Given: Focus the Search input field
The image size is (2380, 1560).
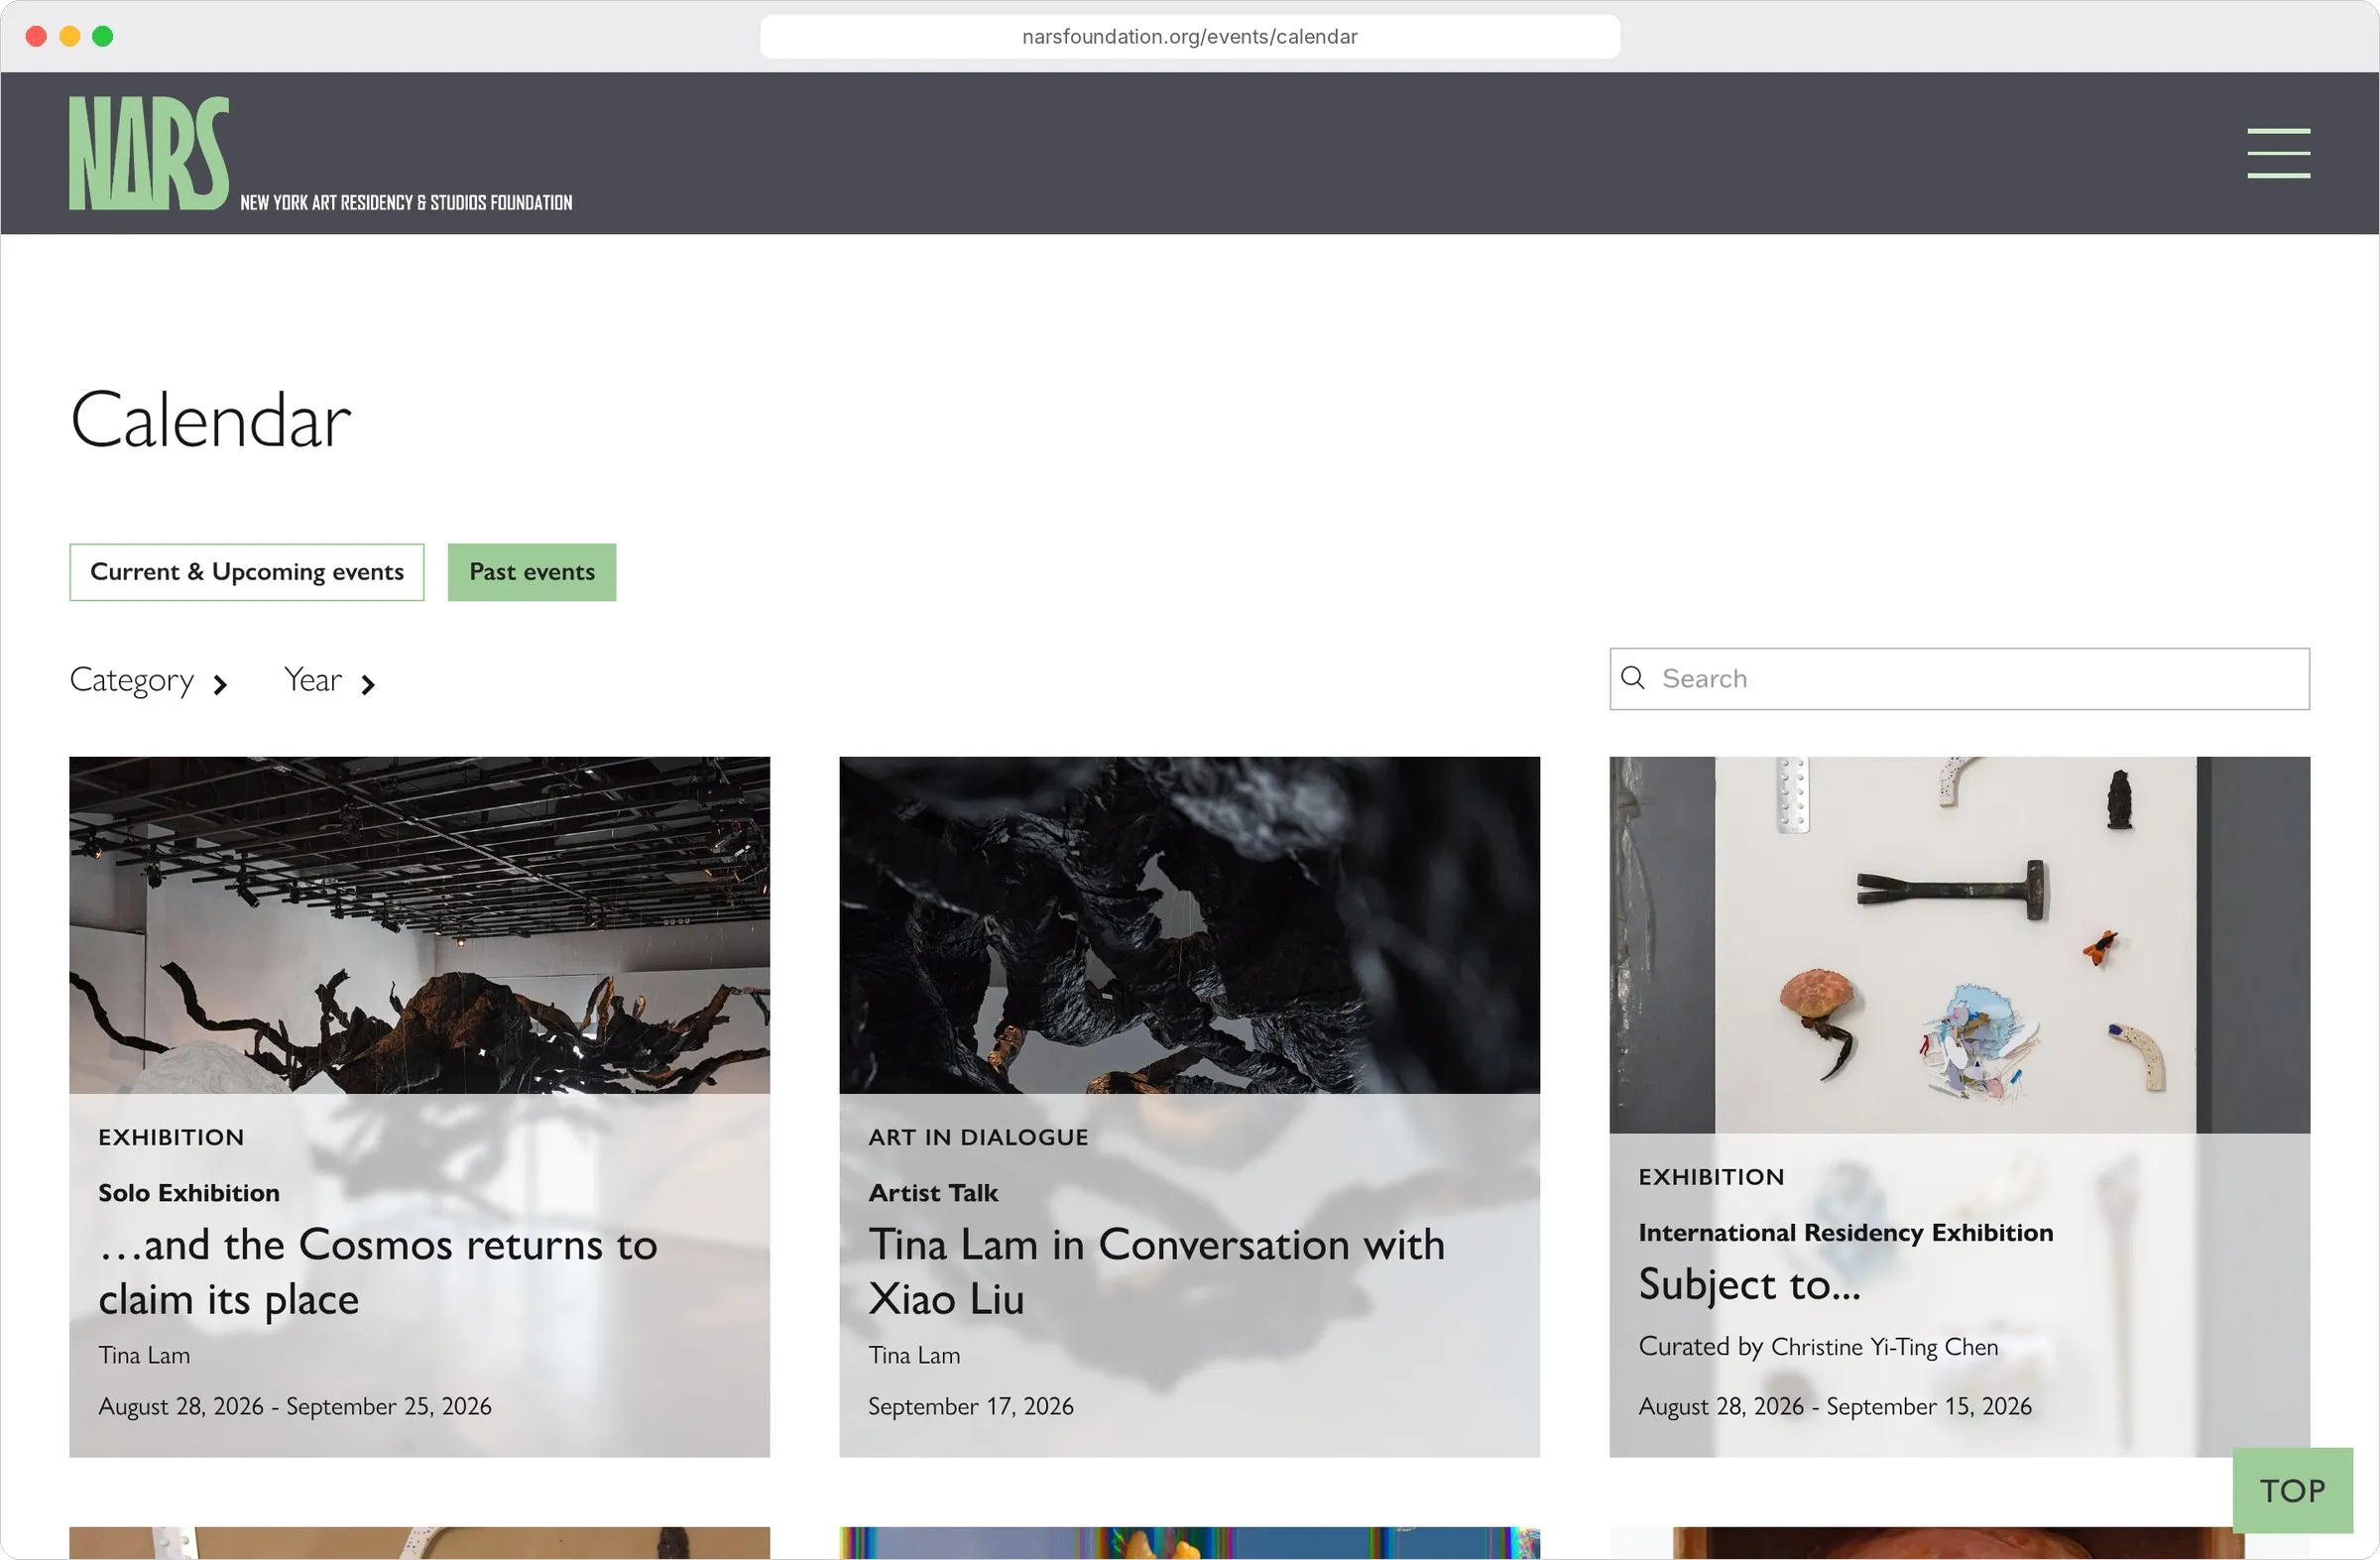Looking at the screenshot, I should click(x=1959, y=679).
